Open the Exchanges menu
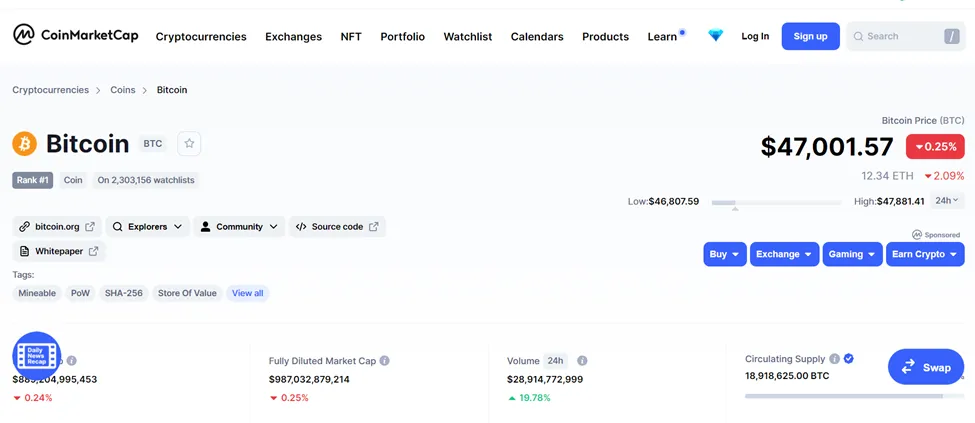 click(x=293, y=37)
